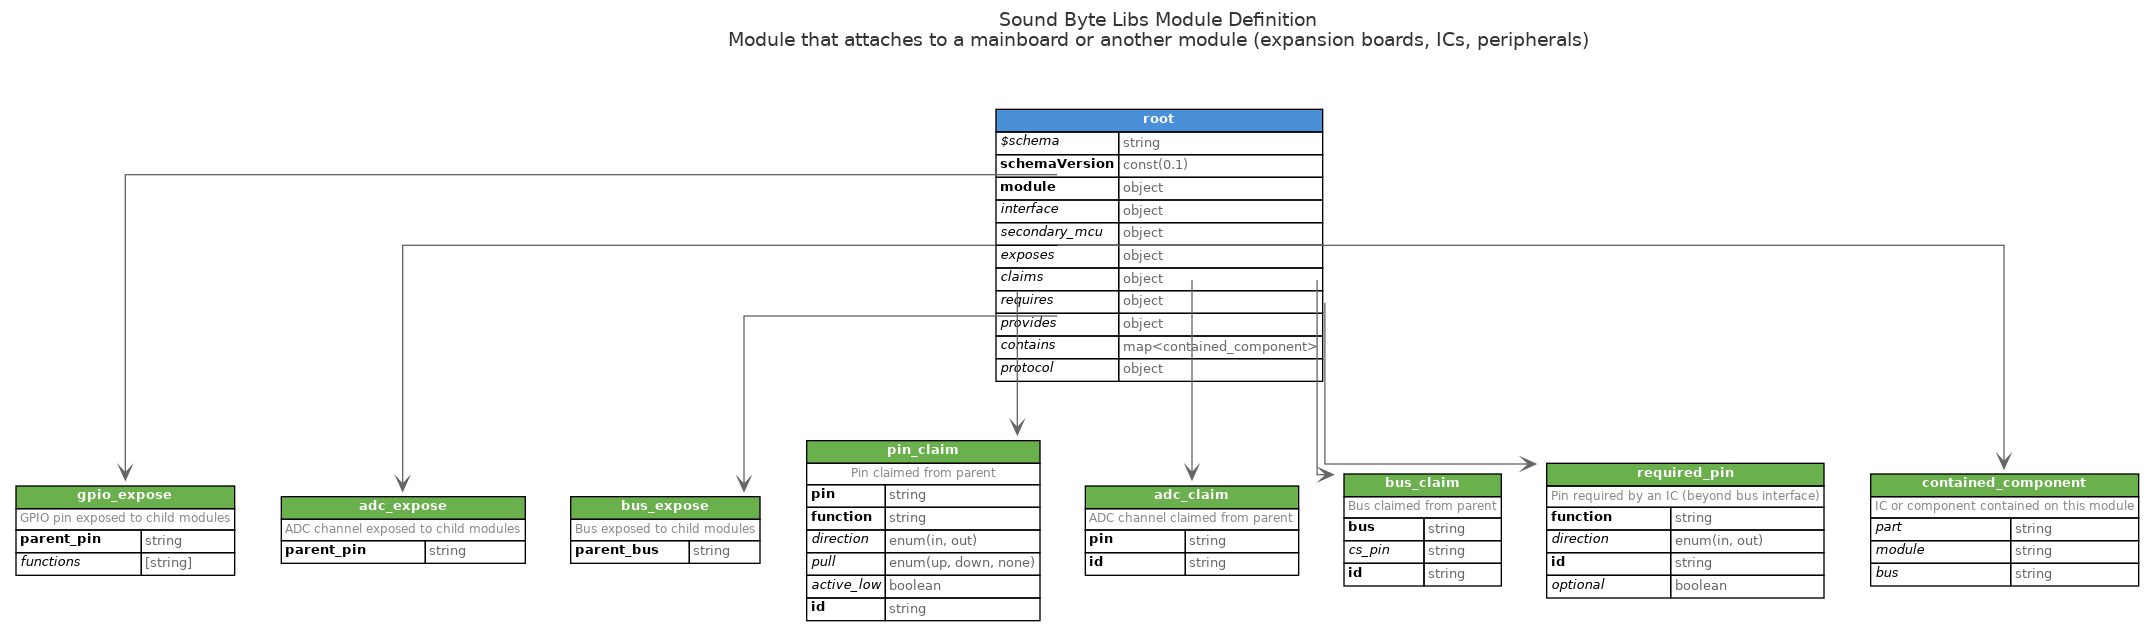Click the parent_bus field in bus_expose

617,551
